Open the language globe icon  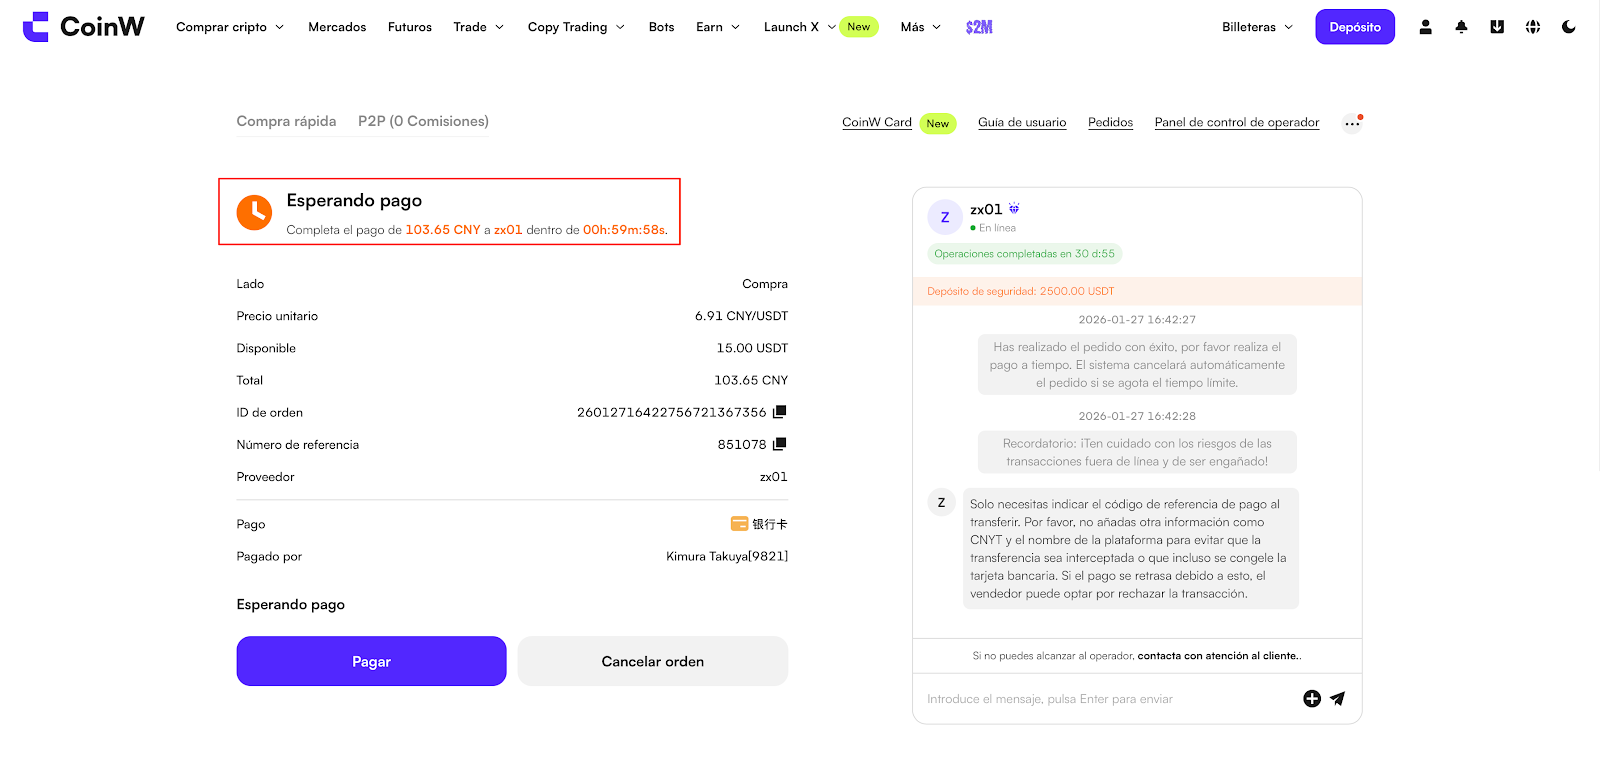click(x=1533, y=27)
